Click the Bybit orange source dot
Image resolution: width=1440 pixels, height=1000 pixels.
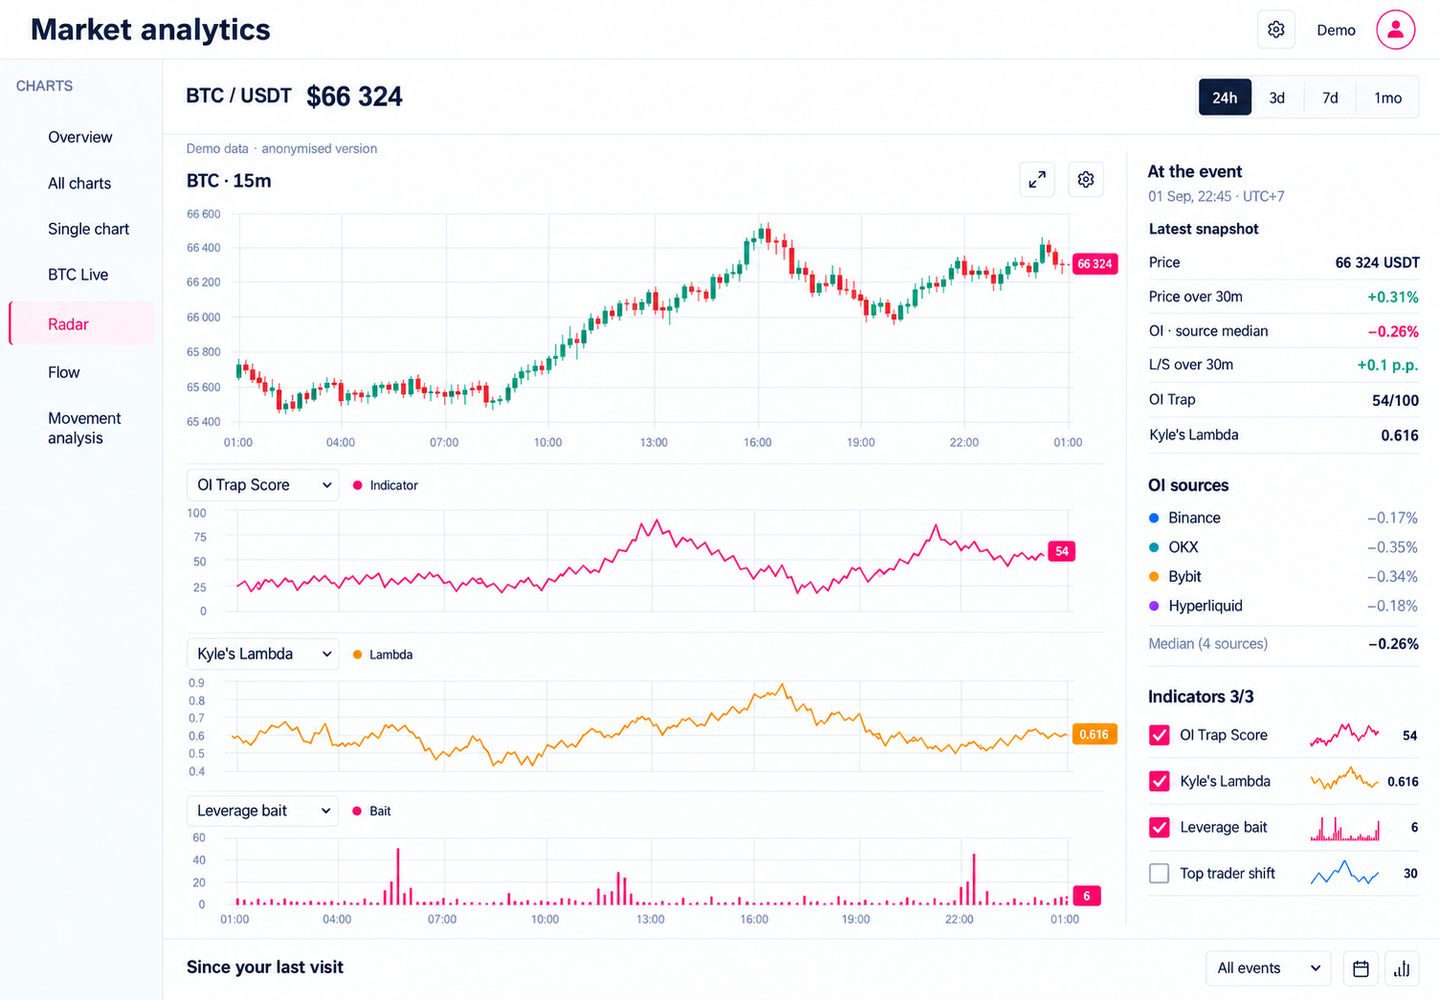point(1154,577)
